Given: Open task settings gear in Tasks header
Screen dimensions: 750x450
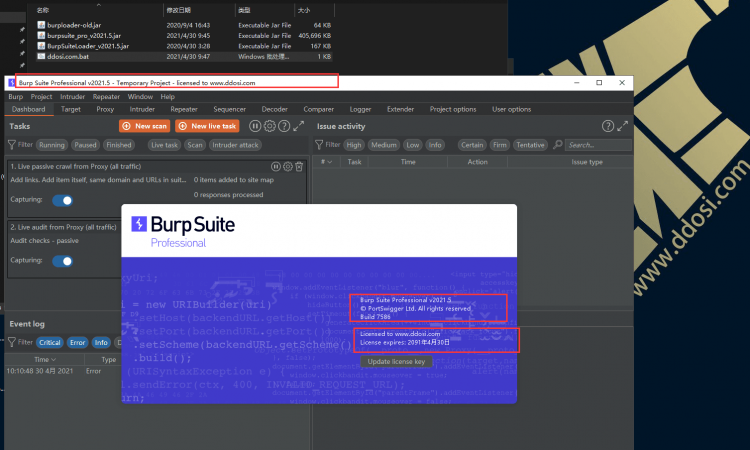Looking at the screenshot, I should click(270, 126).
